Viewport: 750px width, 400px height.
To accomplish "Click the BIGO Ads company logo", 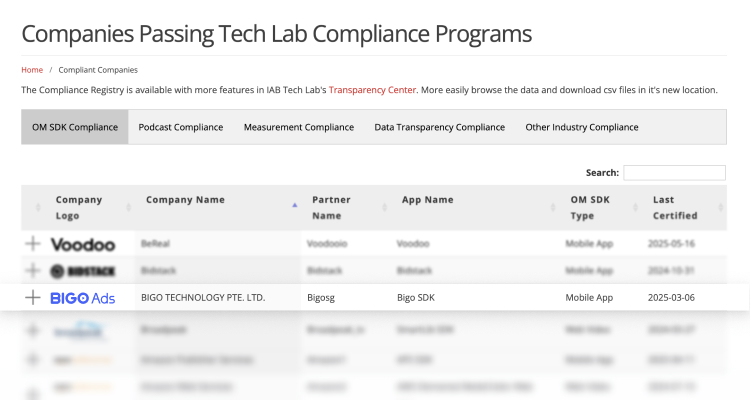I will coord(83,297).
